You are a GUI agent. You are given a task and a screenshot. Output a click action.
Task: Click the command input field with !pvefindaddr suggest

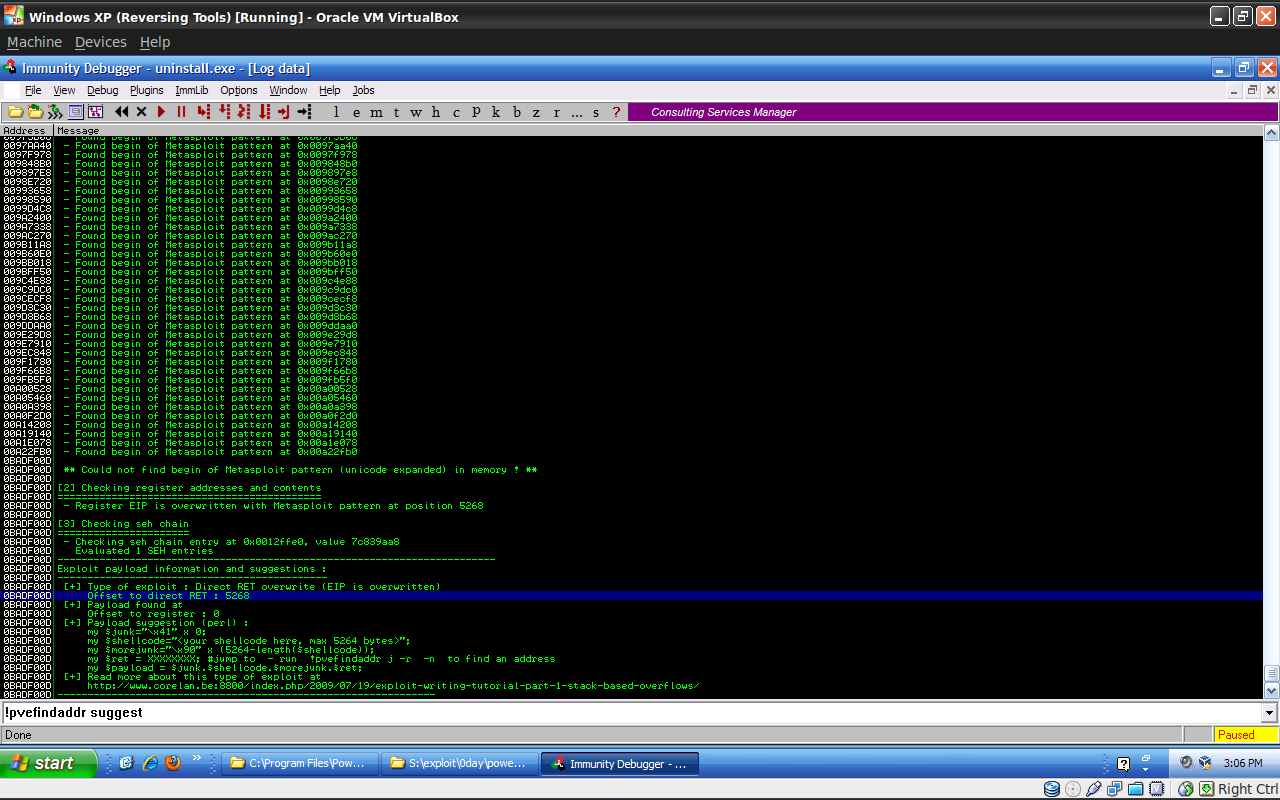point(631,713)
